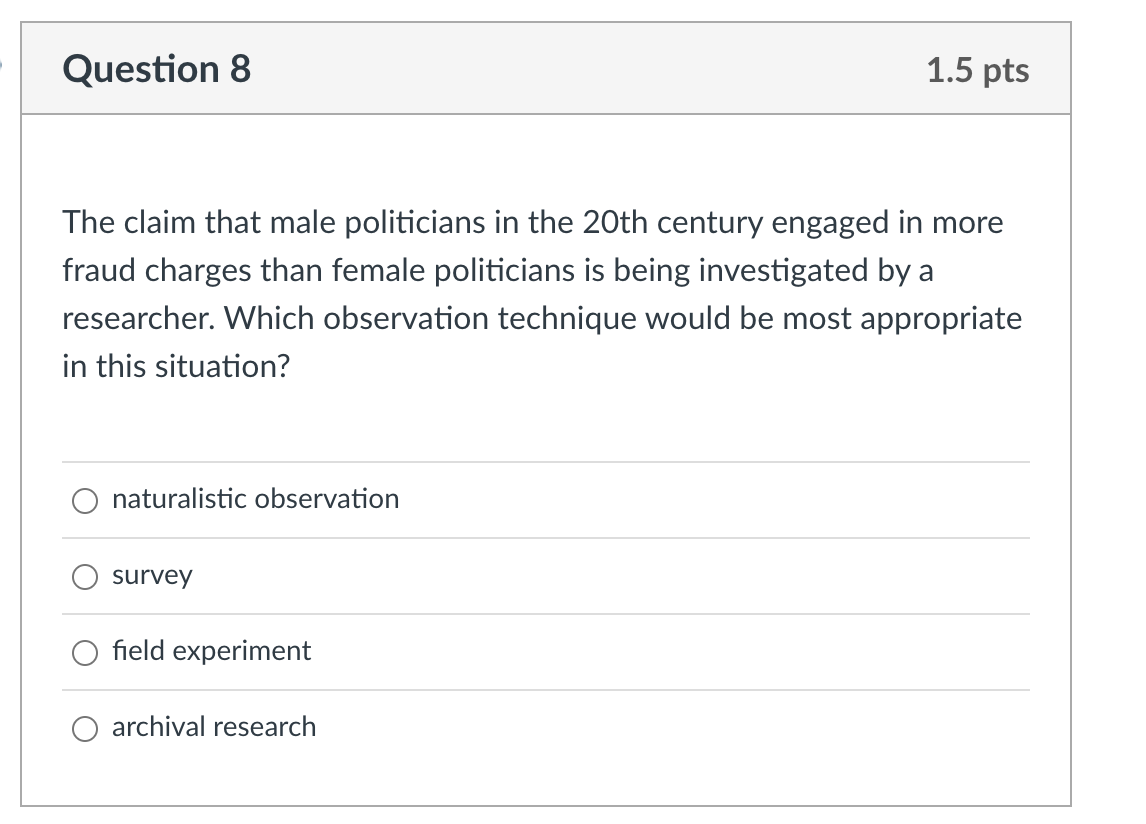Mark the "archival research" radio button
This screenshot has height=824, width=1146.
pos(85,728)
